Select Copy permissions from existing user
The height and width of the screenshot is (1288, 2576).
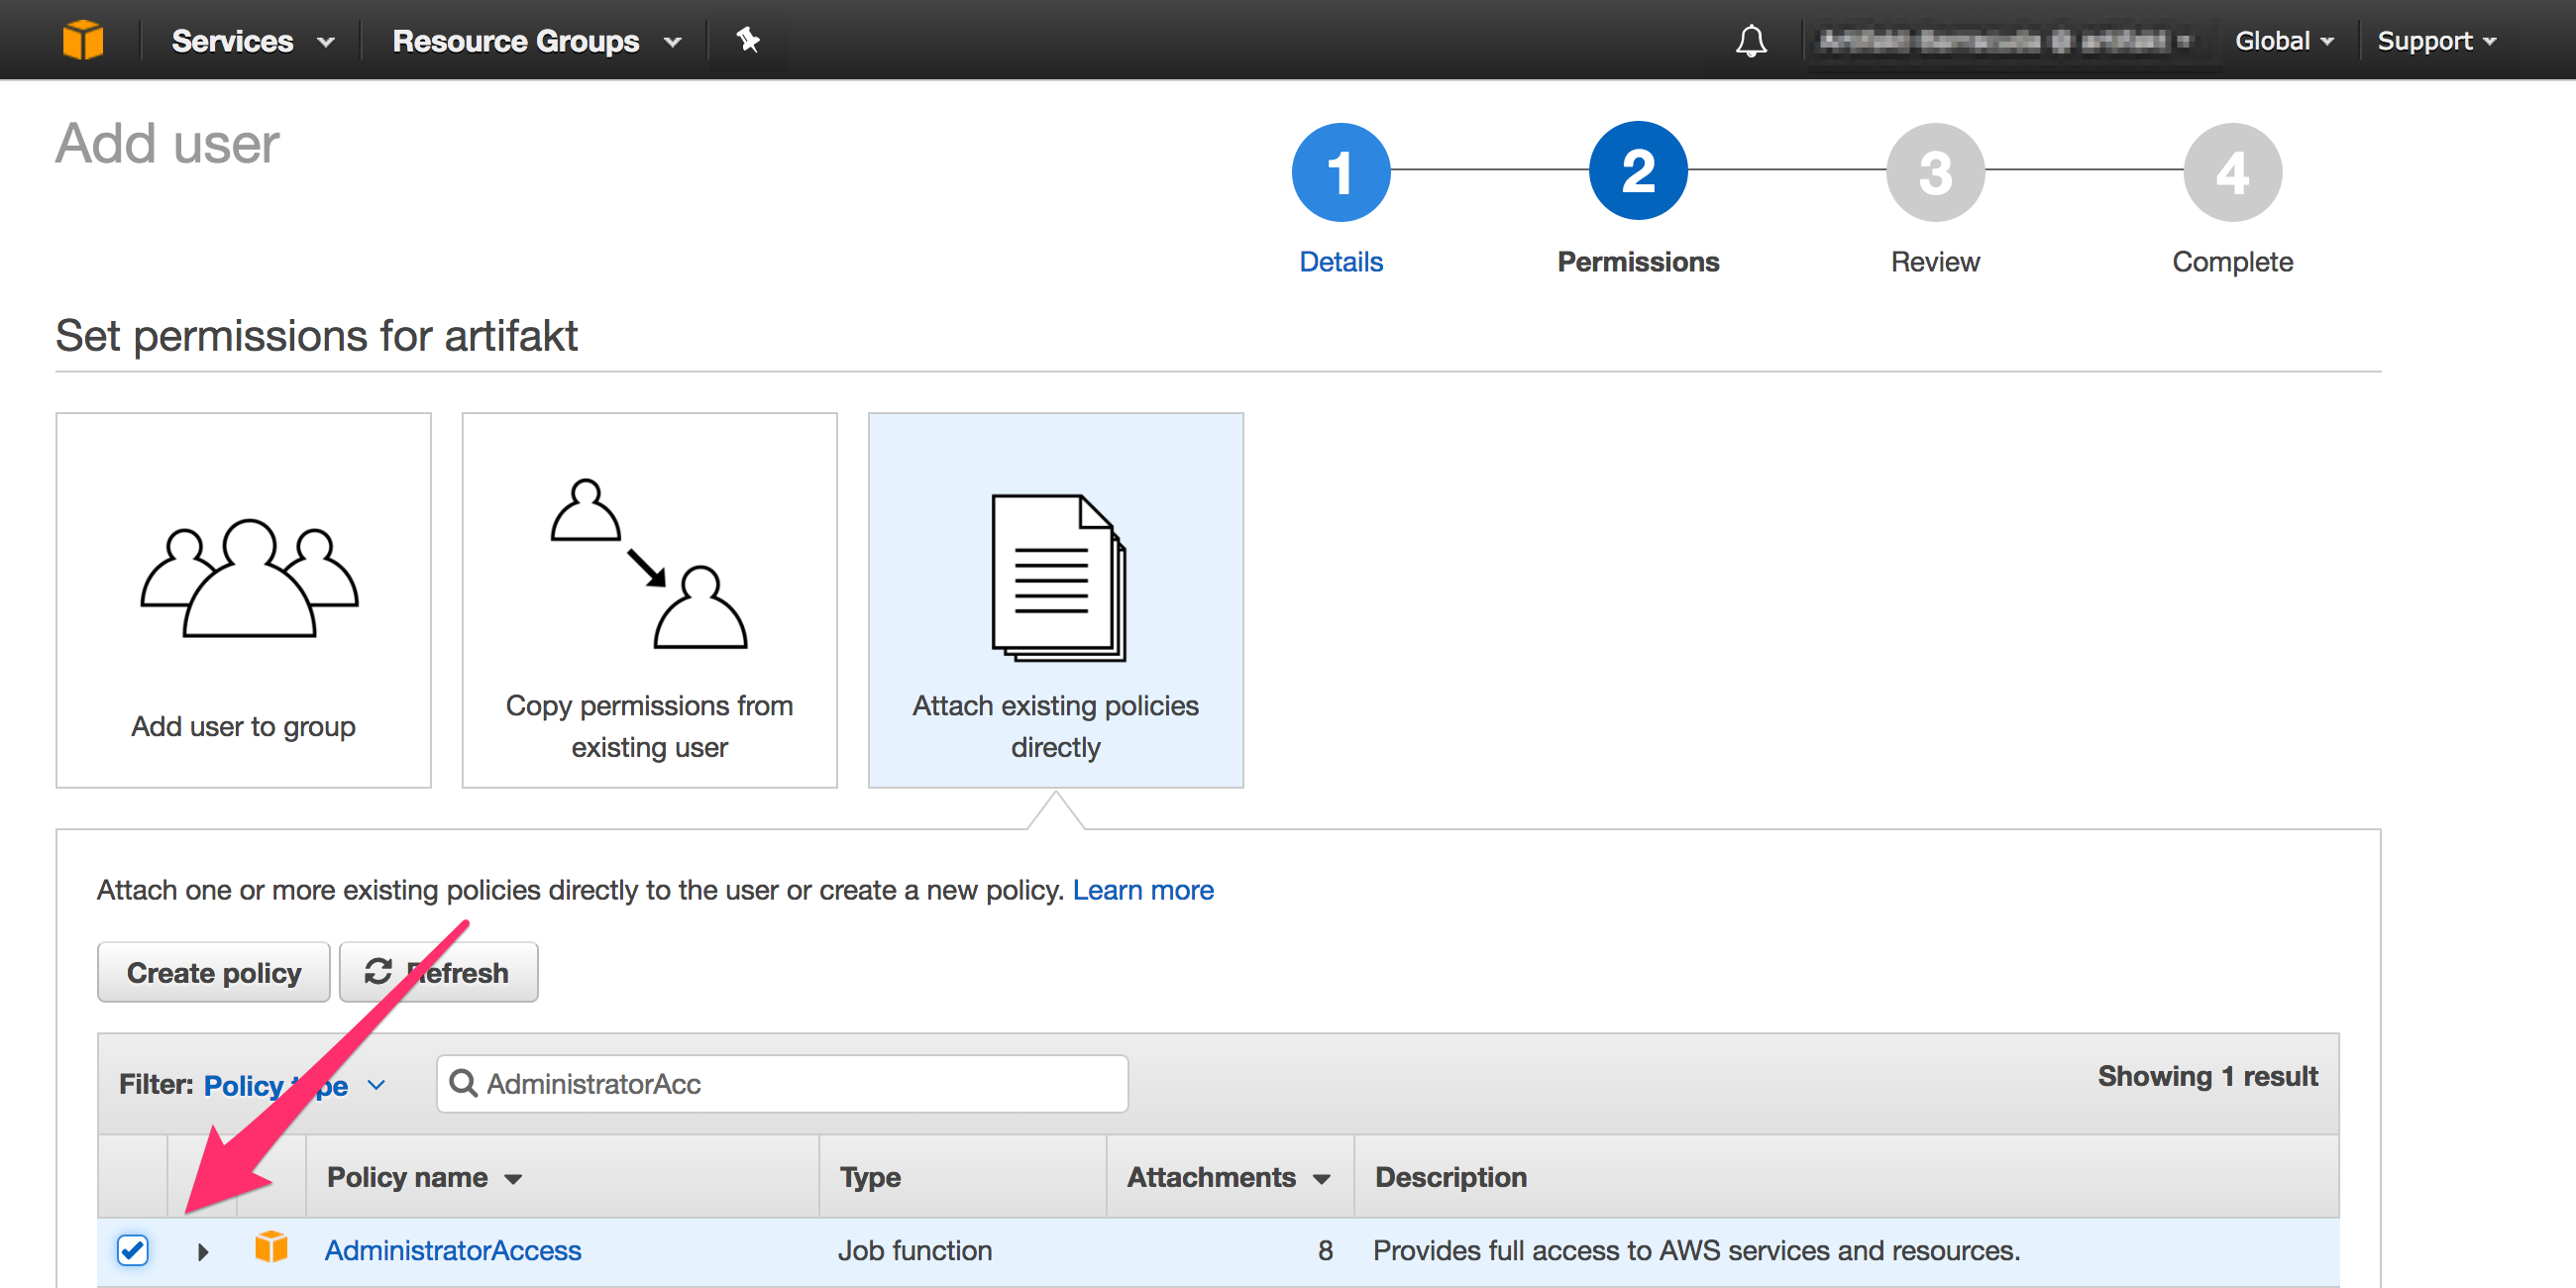649,600
